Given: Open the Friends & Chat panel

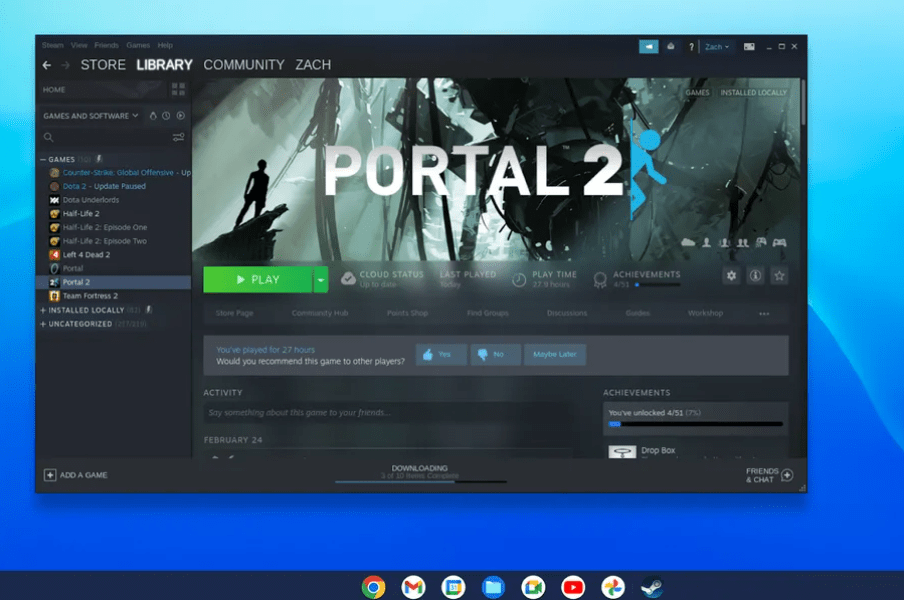Looking at the screenshot, I should [762, 474].
